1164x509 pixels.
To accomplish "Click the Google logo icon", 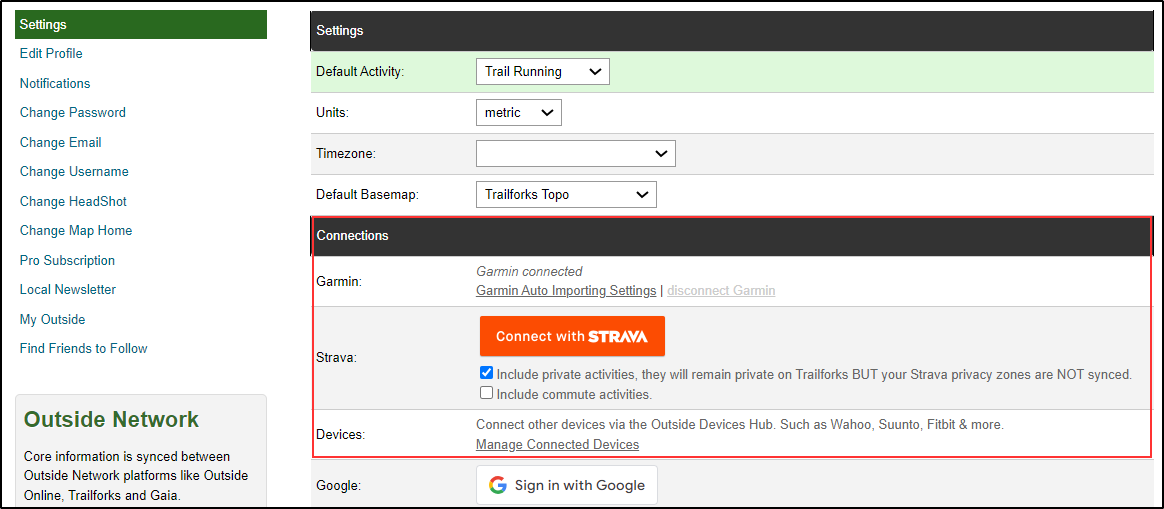I will pos(497,486).
